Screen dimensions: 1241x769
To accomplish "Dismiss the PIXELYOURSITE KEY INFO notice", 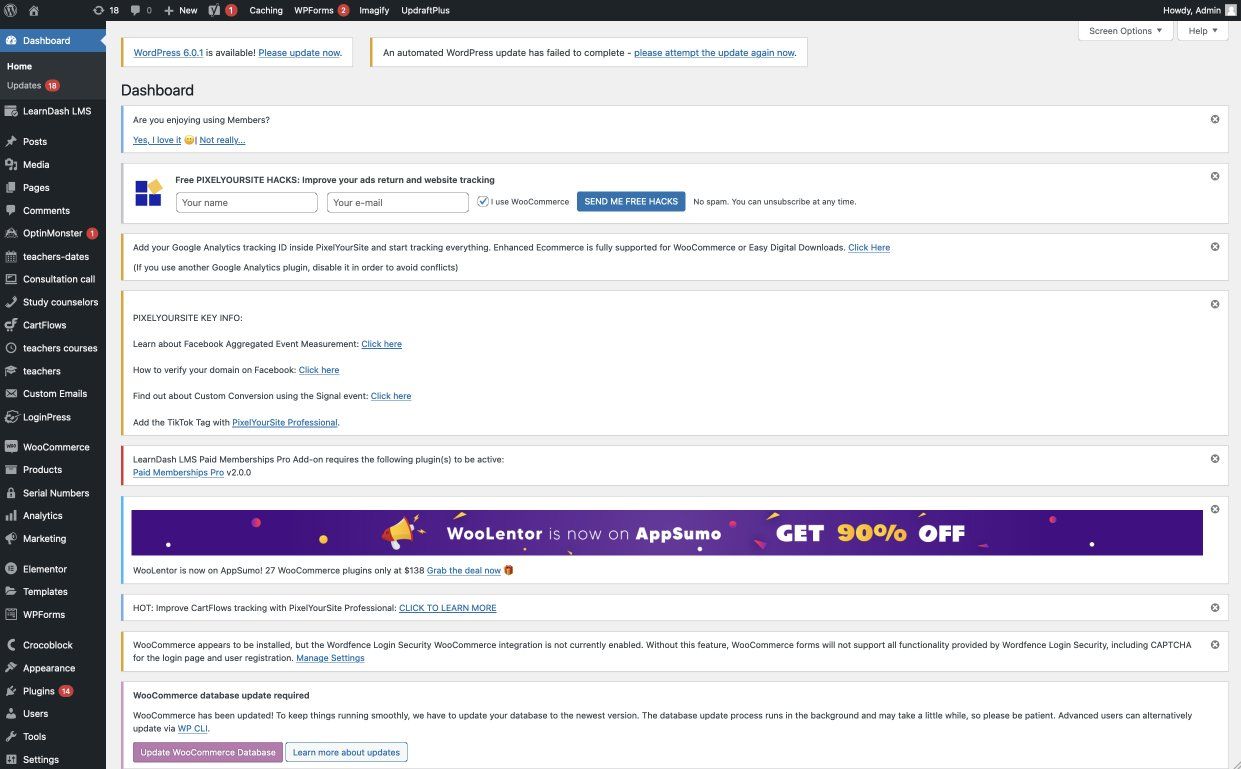I will (x=1215, y=304).
